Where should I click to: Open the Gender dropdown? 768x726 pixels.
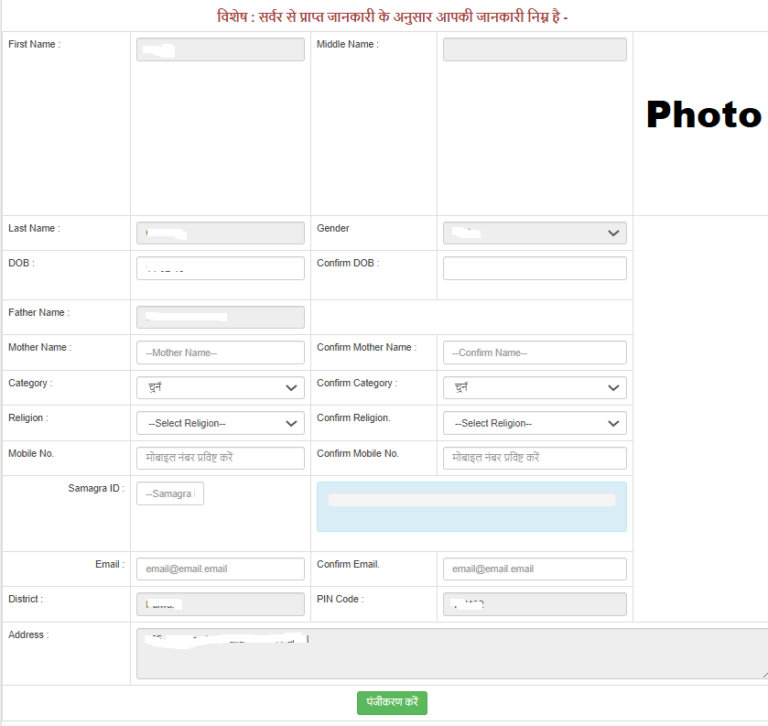click(534, 233)
